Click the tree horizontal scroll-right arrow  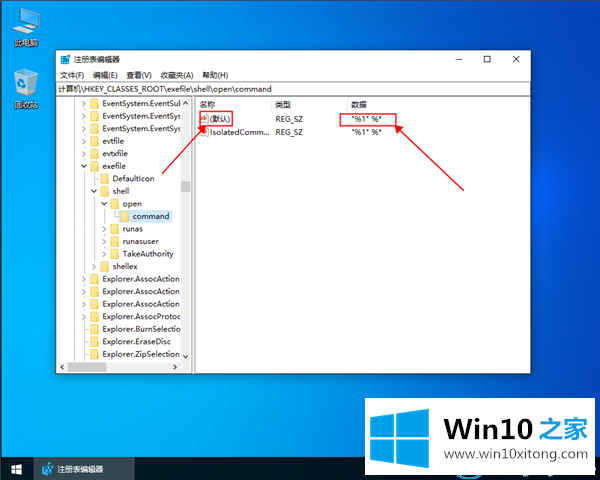click(x=175, y=367)
